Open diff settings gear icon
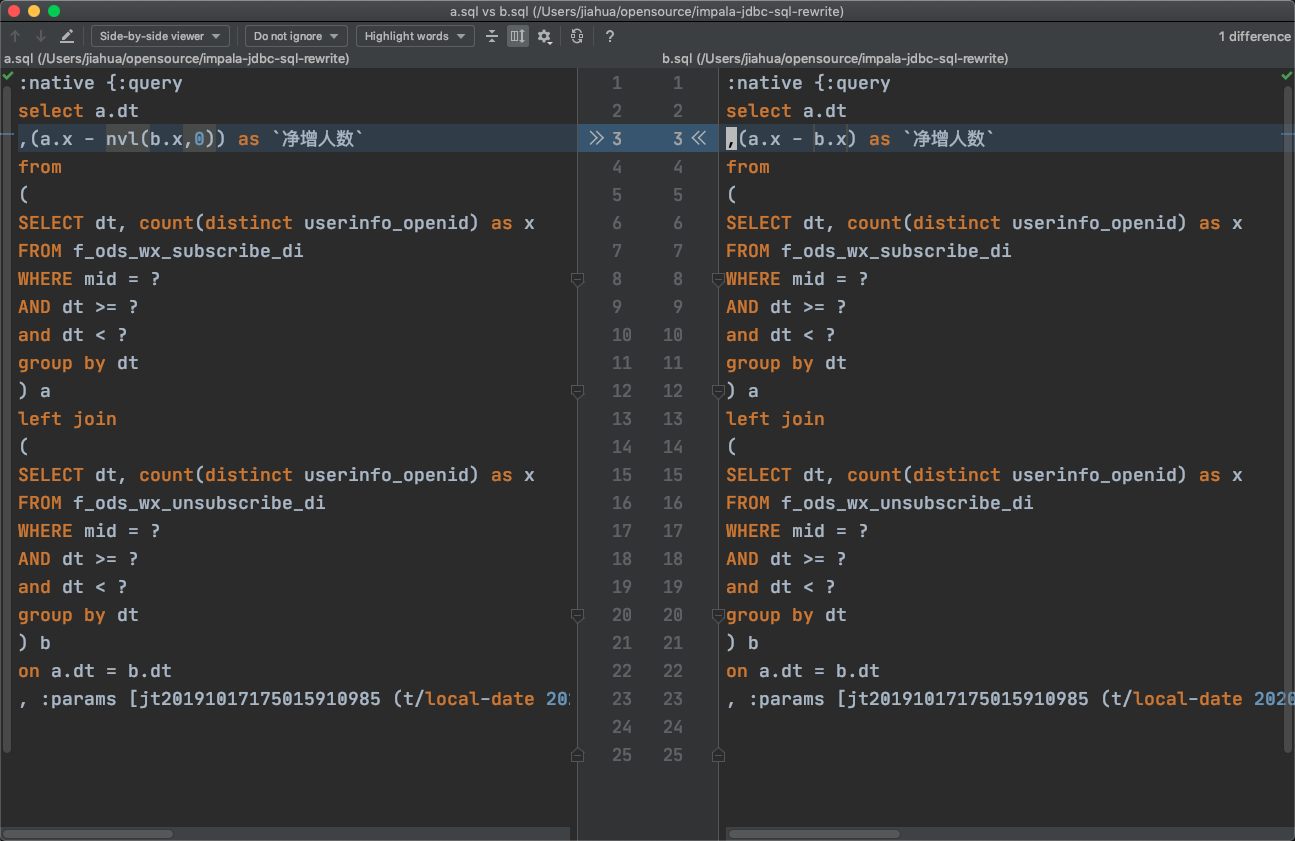1295x841 pixels. [x=544, y=36]
